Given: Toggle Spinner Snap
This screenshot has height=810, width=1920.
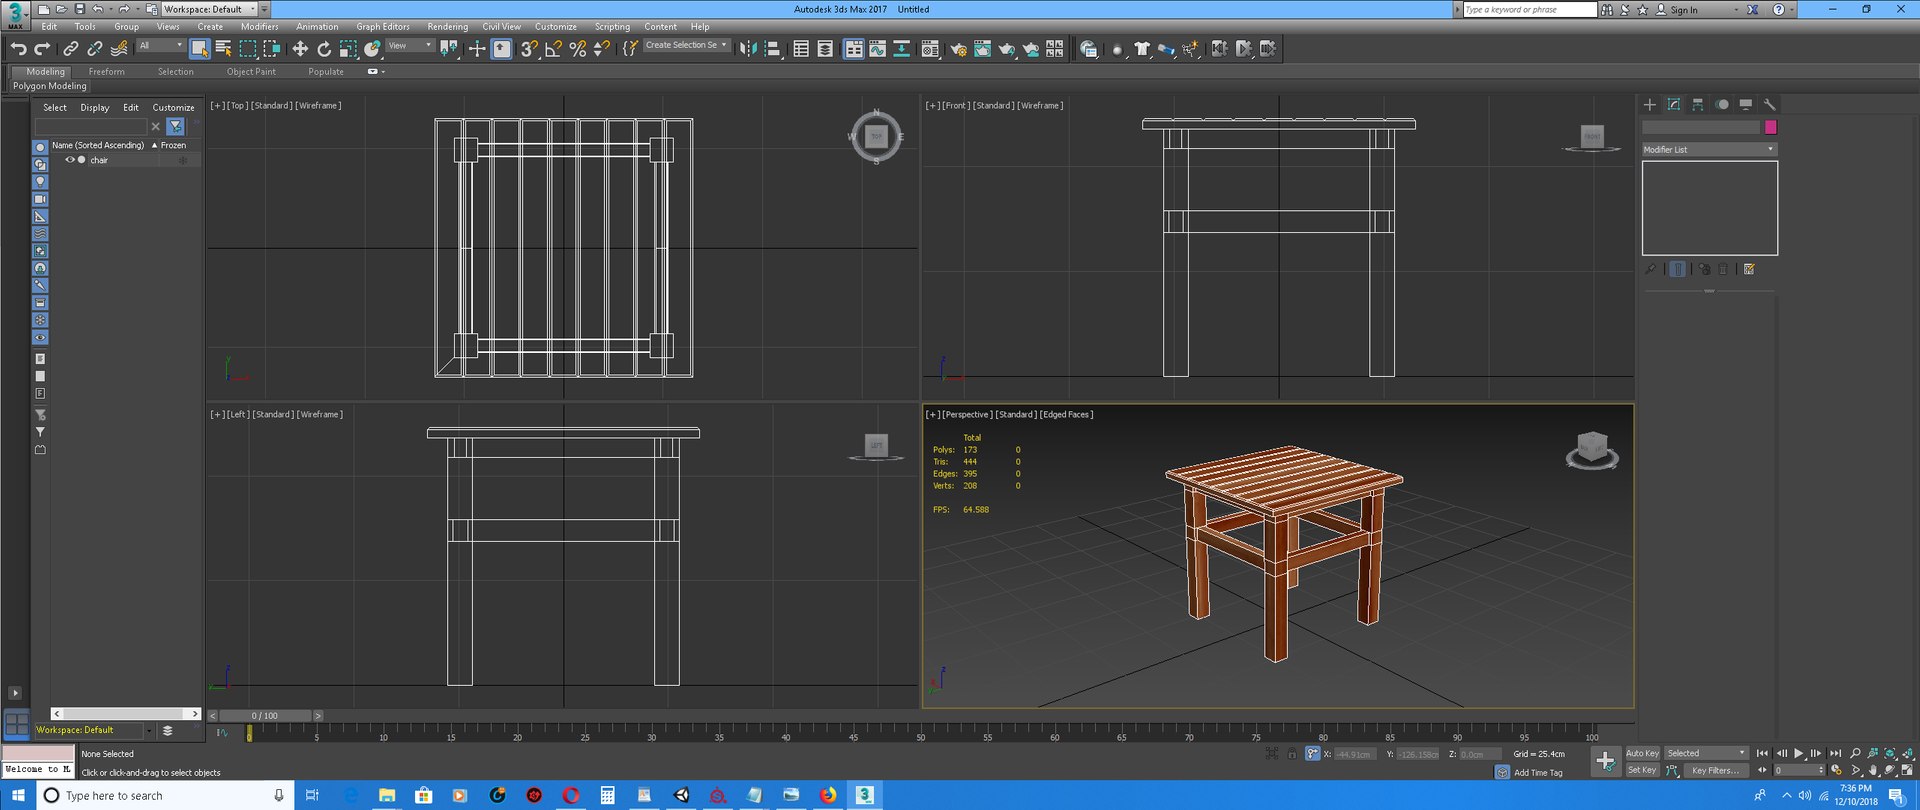Looking at the screenshot, I should point(601,48).
